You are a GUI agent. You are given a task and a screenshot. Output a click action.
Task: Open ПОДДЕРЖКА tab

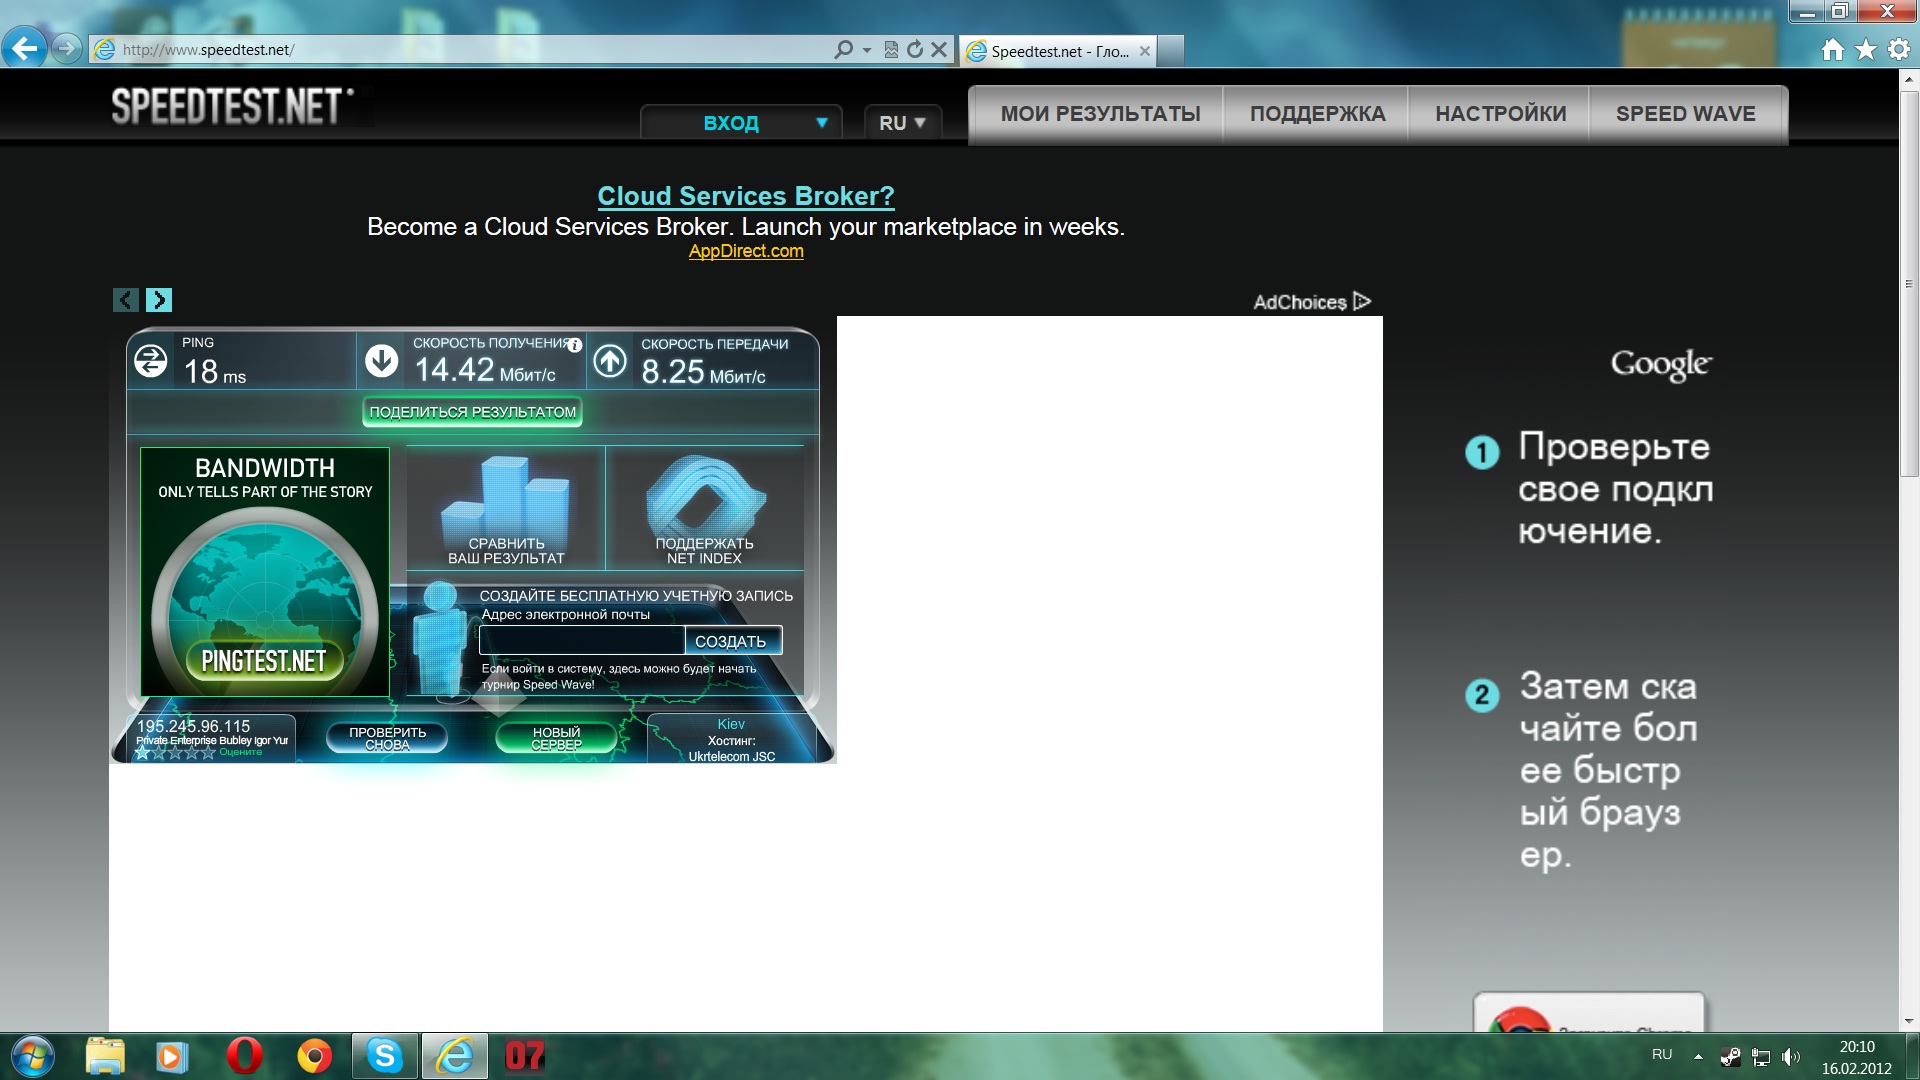1317,114
